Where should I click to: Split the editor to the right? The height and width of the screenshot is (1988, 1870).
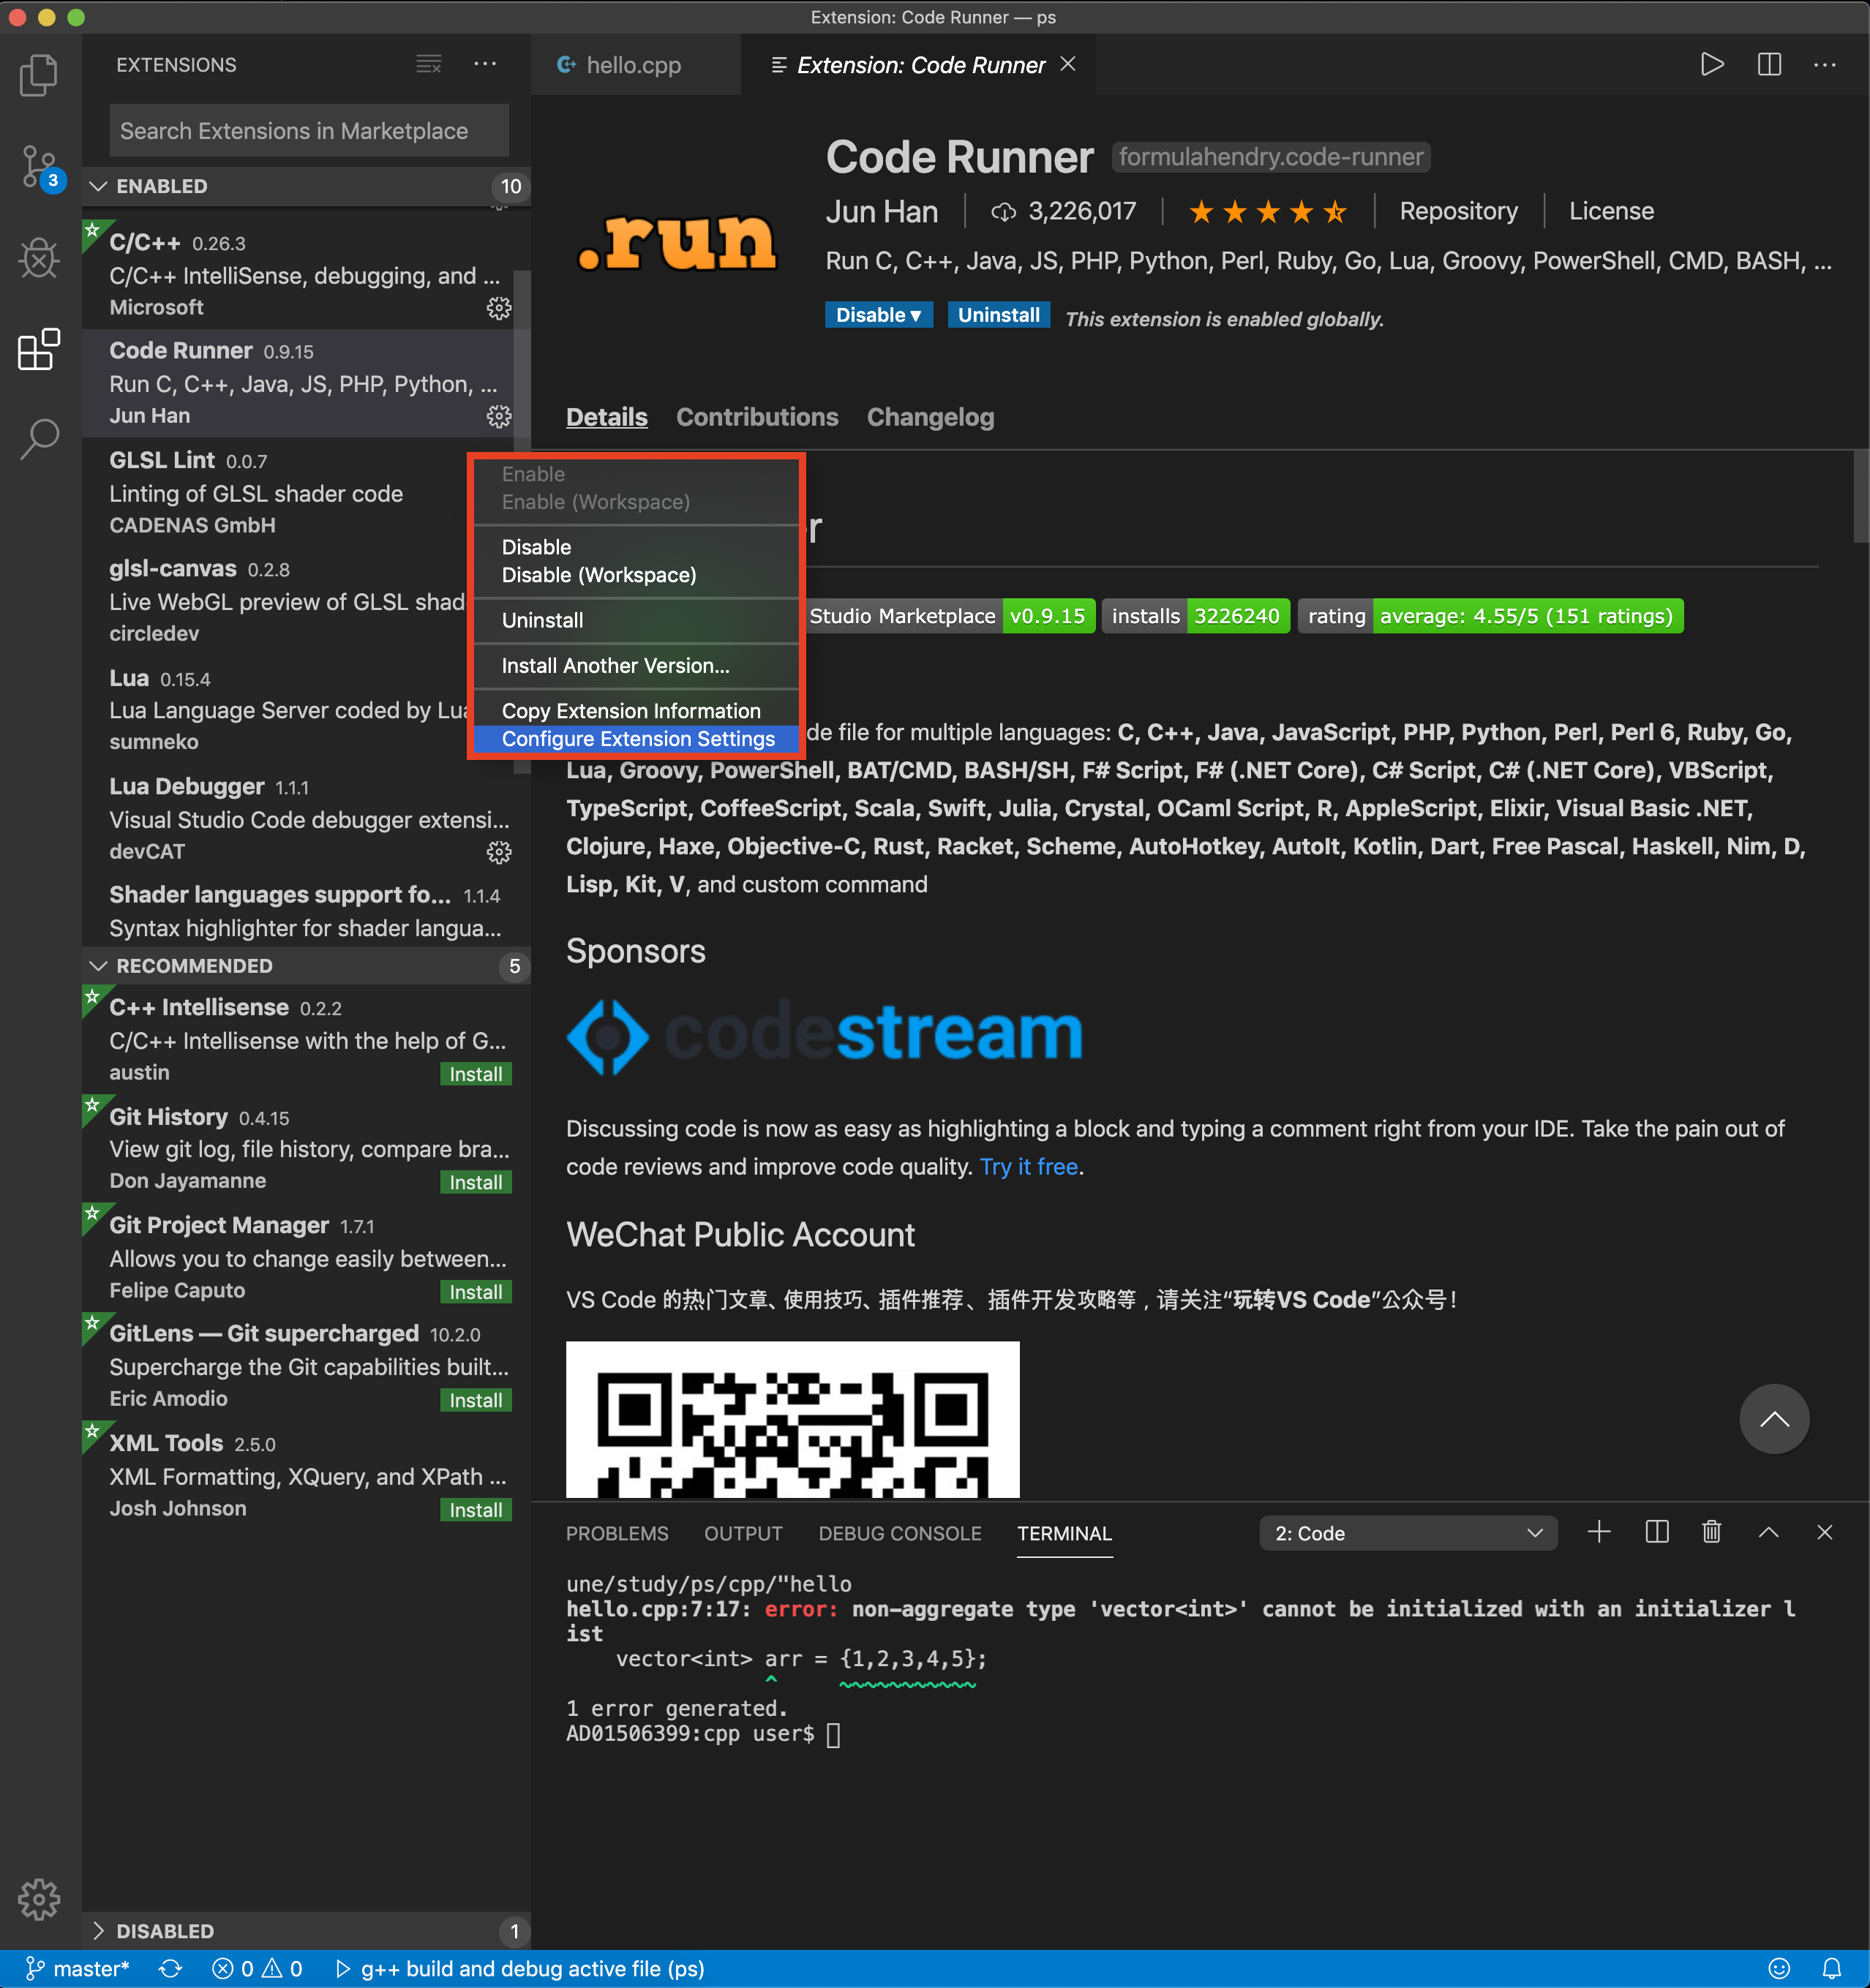click(1768, 65)
